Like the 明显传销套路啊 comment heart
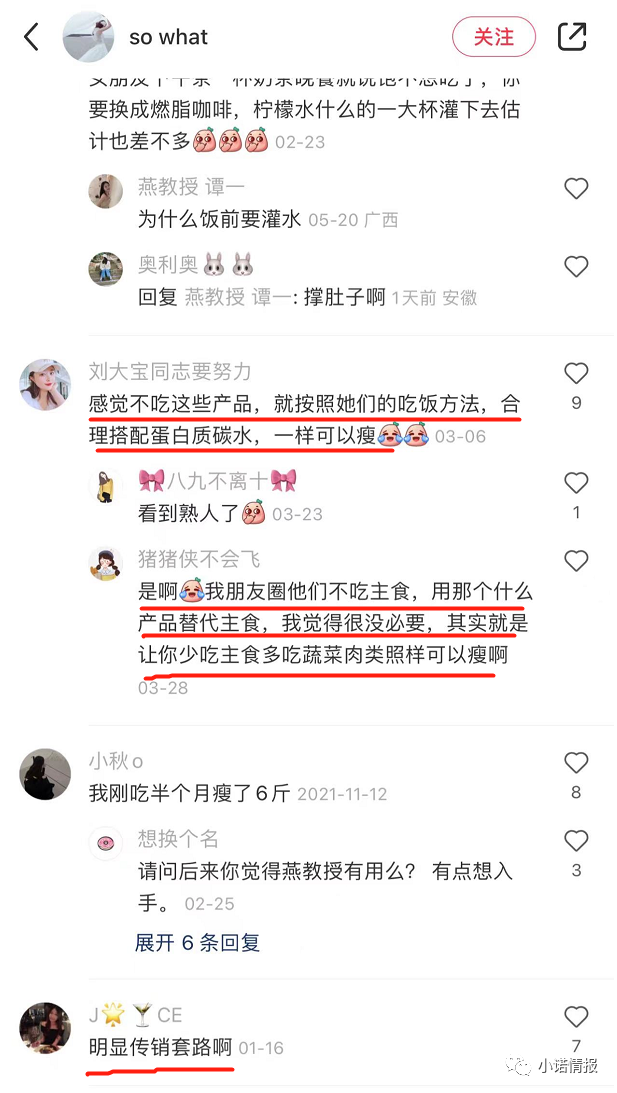617x1093 pixels. click(576, 1017)
